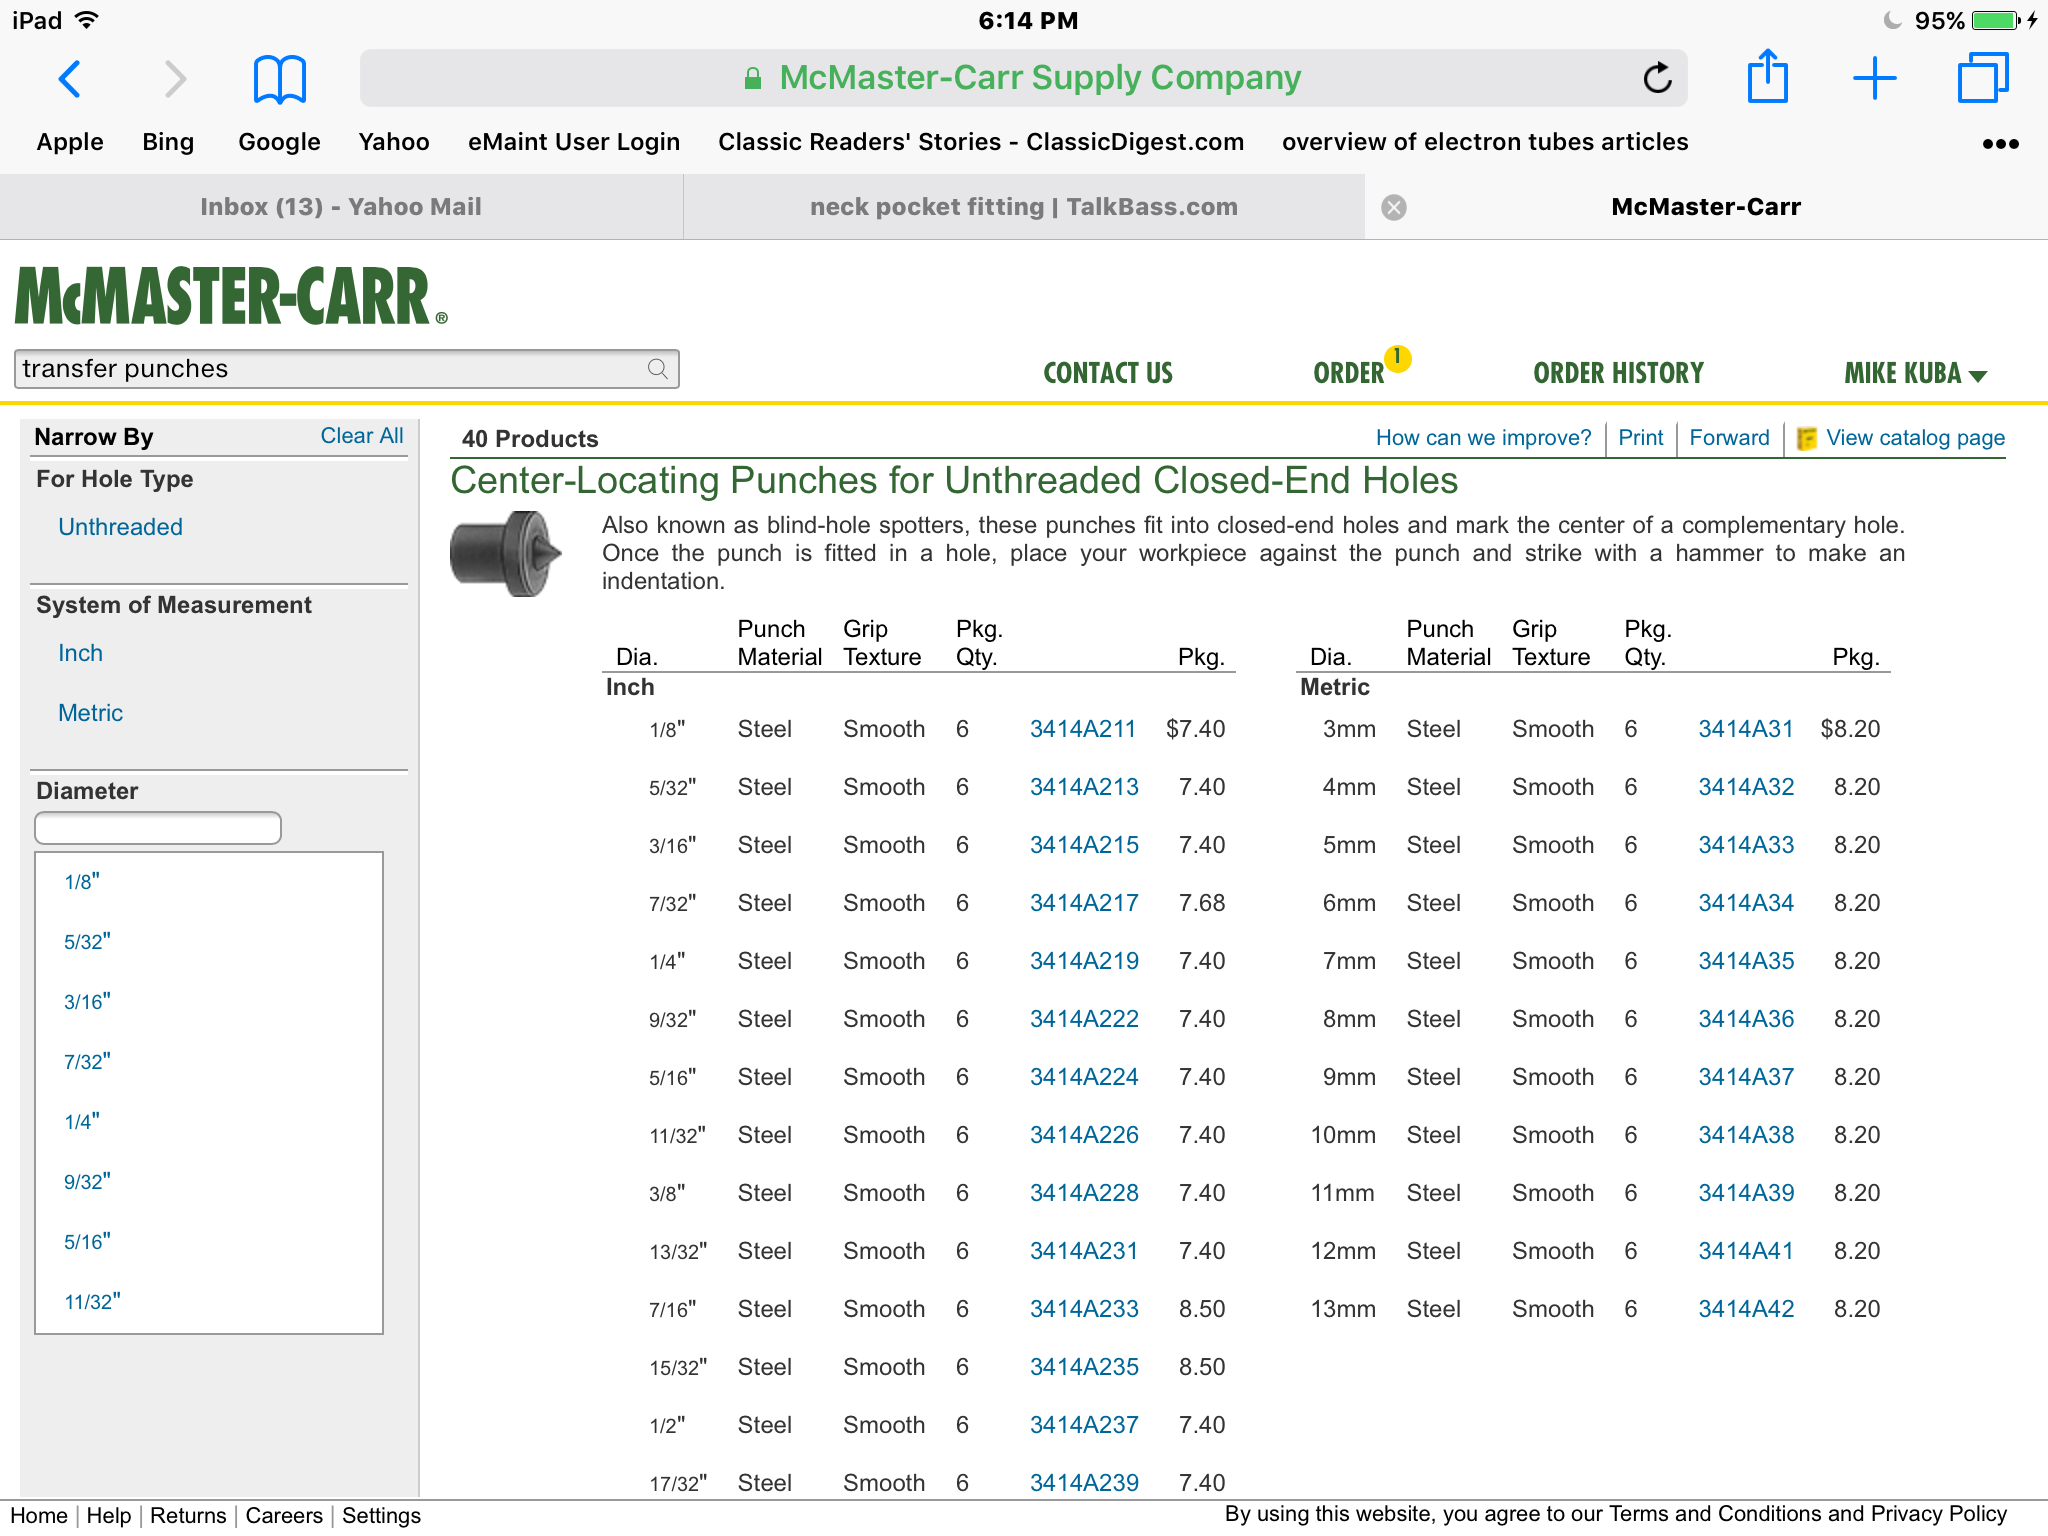Click the Print link
Image resolution: width=2048 pixels, height=1536 pixels.
tap(1641, 438)
